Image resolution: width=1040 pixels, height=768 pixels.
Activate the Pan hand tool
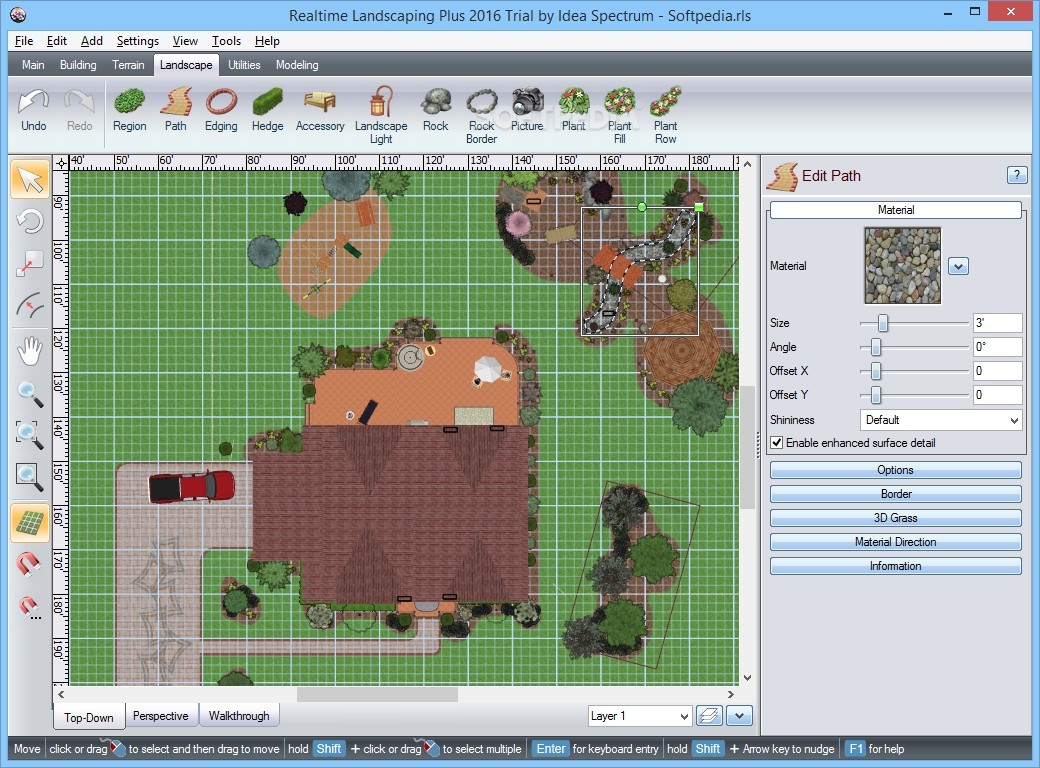(30, 351)
